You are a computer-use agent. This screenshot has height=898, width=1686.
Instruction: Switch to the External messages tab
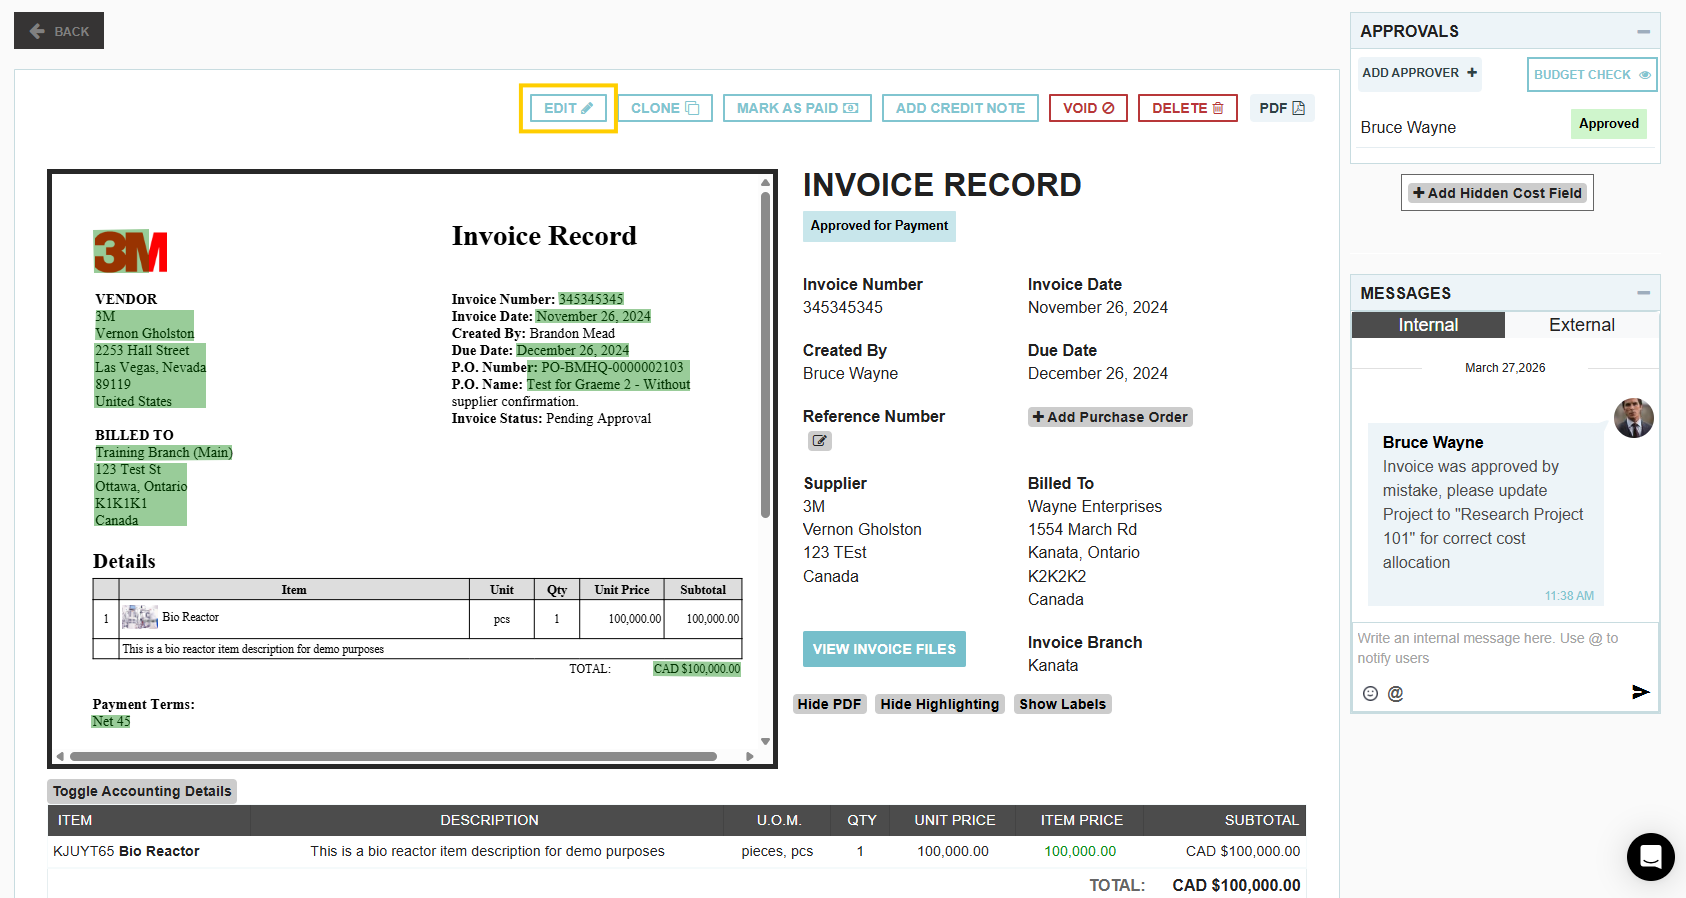click(x=1582, y=325)
